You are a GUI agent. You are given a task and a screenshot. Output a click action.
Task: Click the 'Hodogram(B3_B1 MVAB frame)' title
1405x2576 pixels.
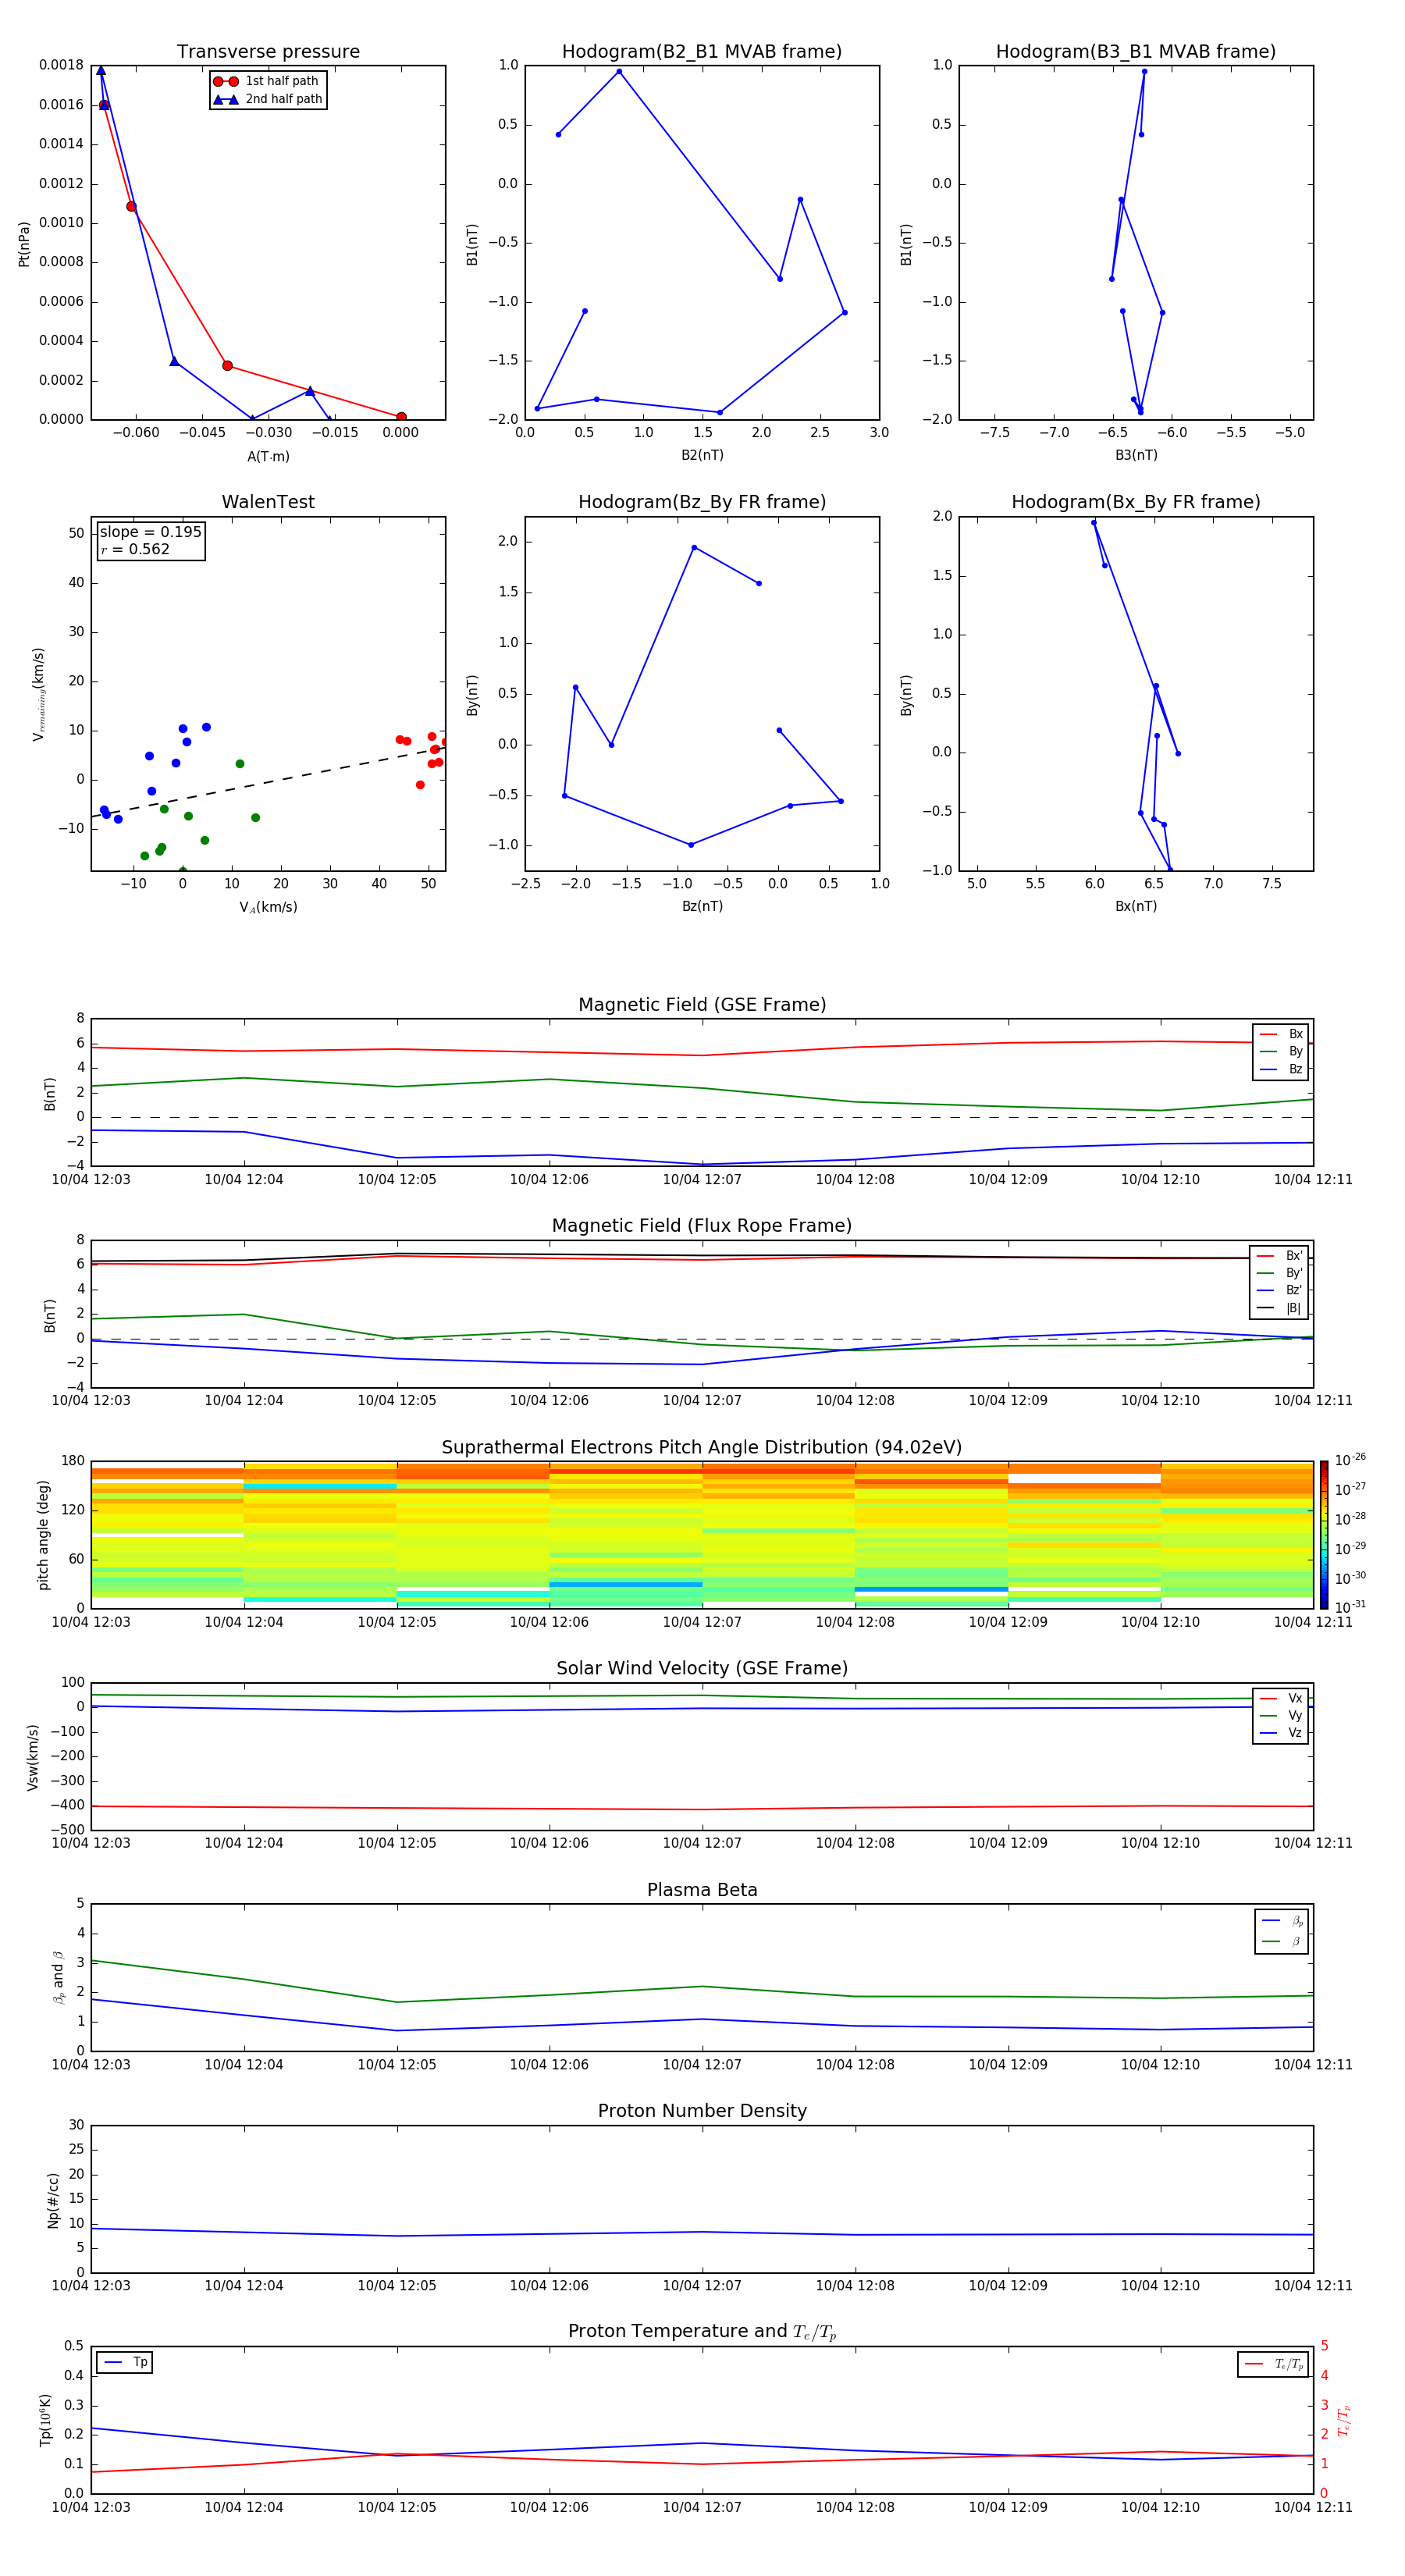click(x=1136, y=52)
